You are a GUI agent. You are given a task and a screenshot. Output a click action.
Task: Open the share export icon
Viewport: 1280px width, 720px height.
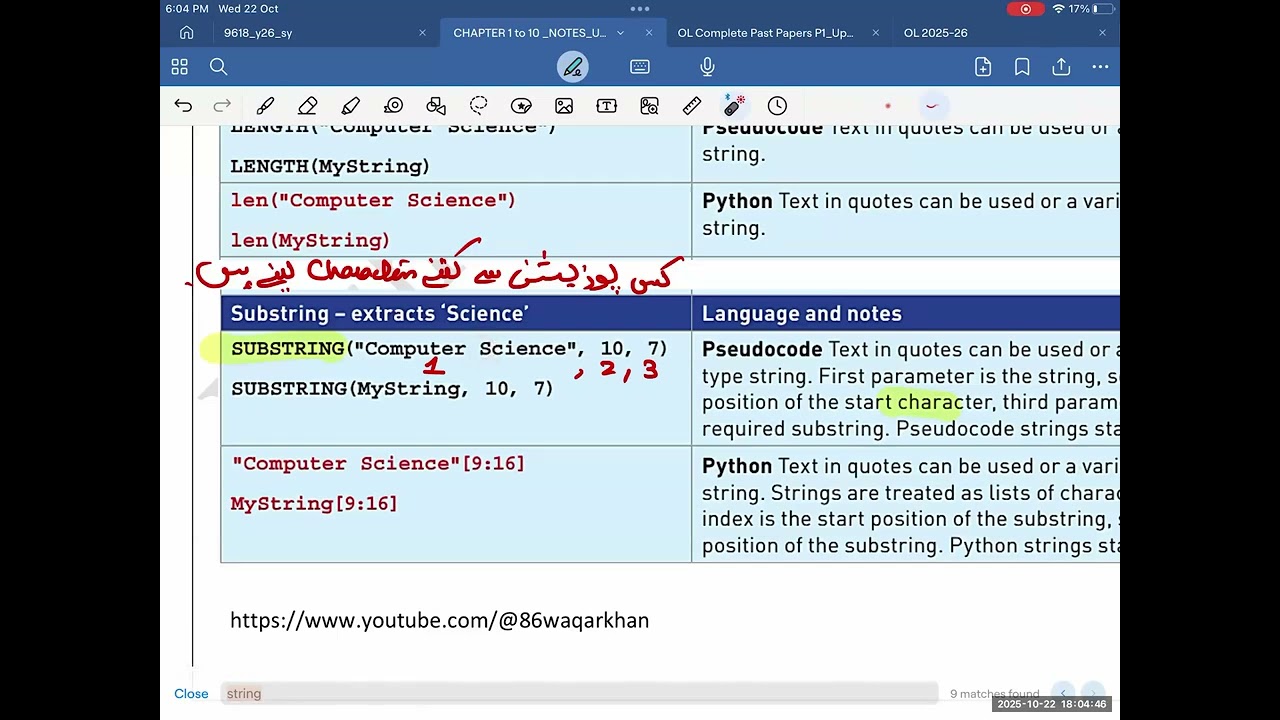[x=1061, y=67]
